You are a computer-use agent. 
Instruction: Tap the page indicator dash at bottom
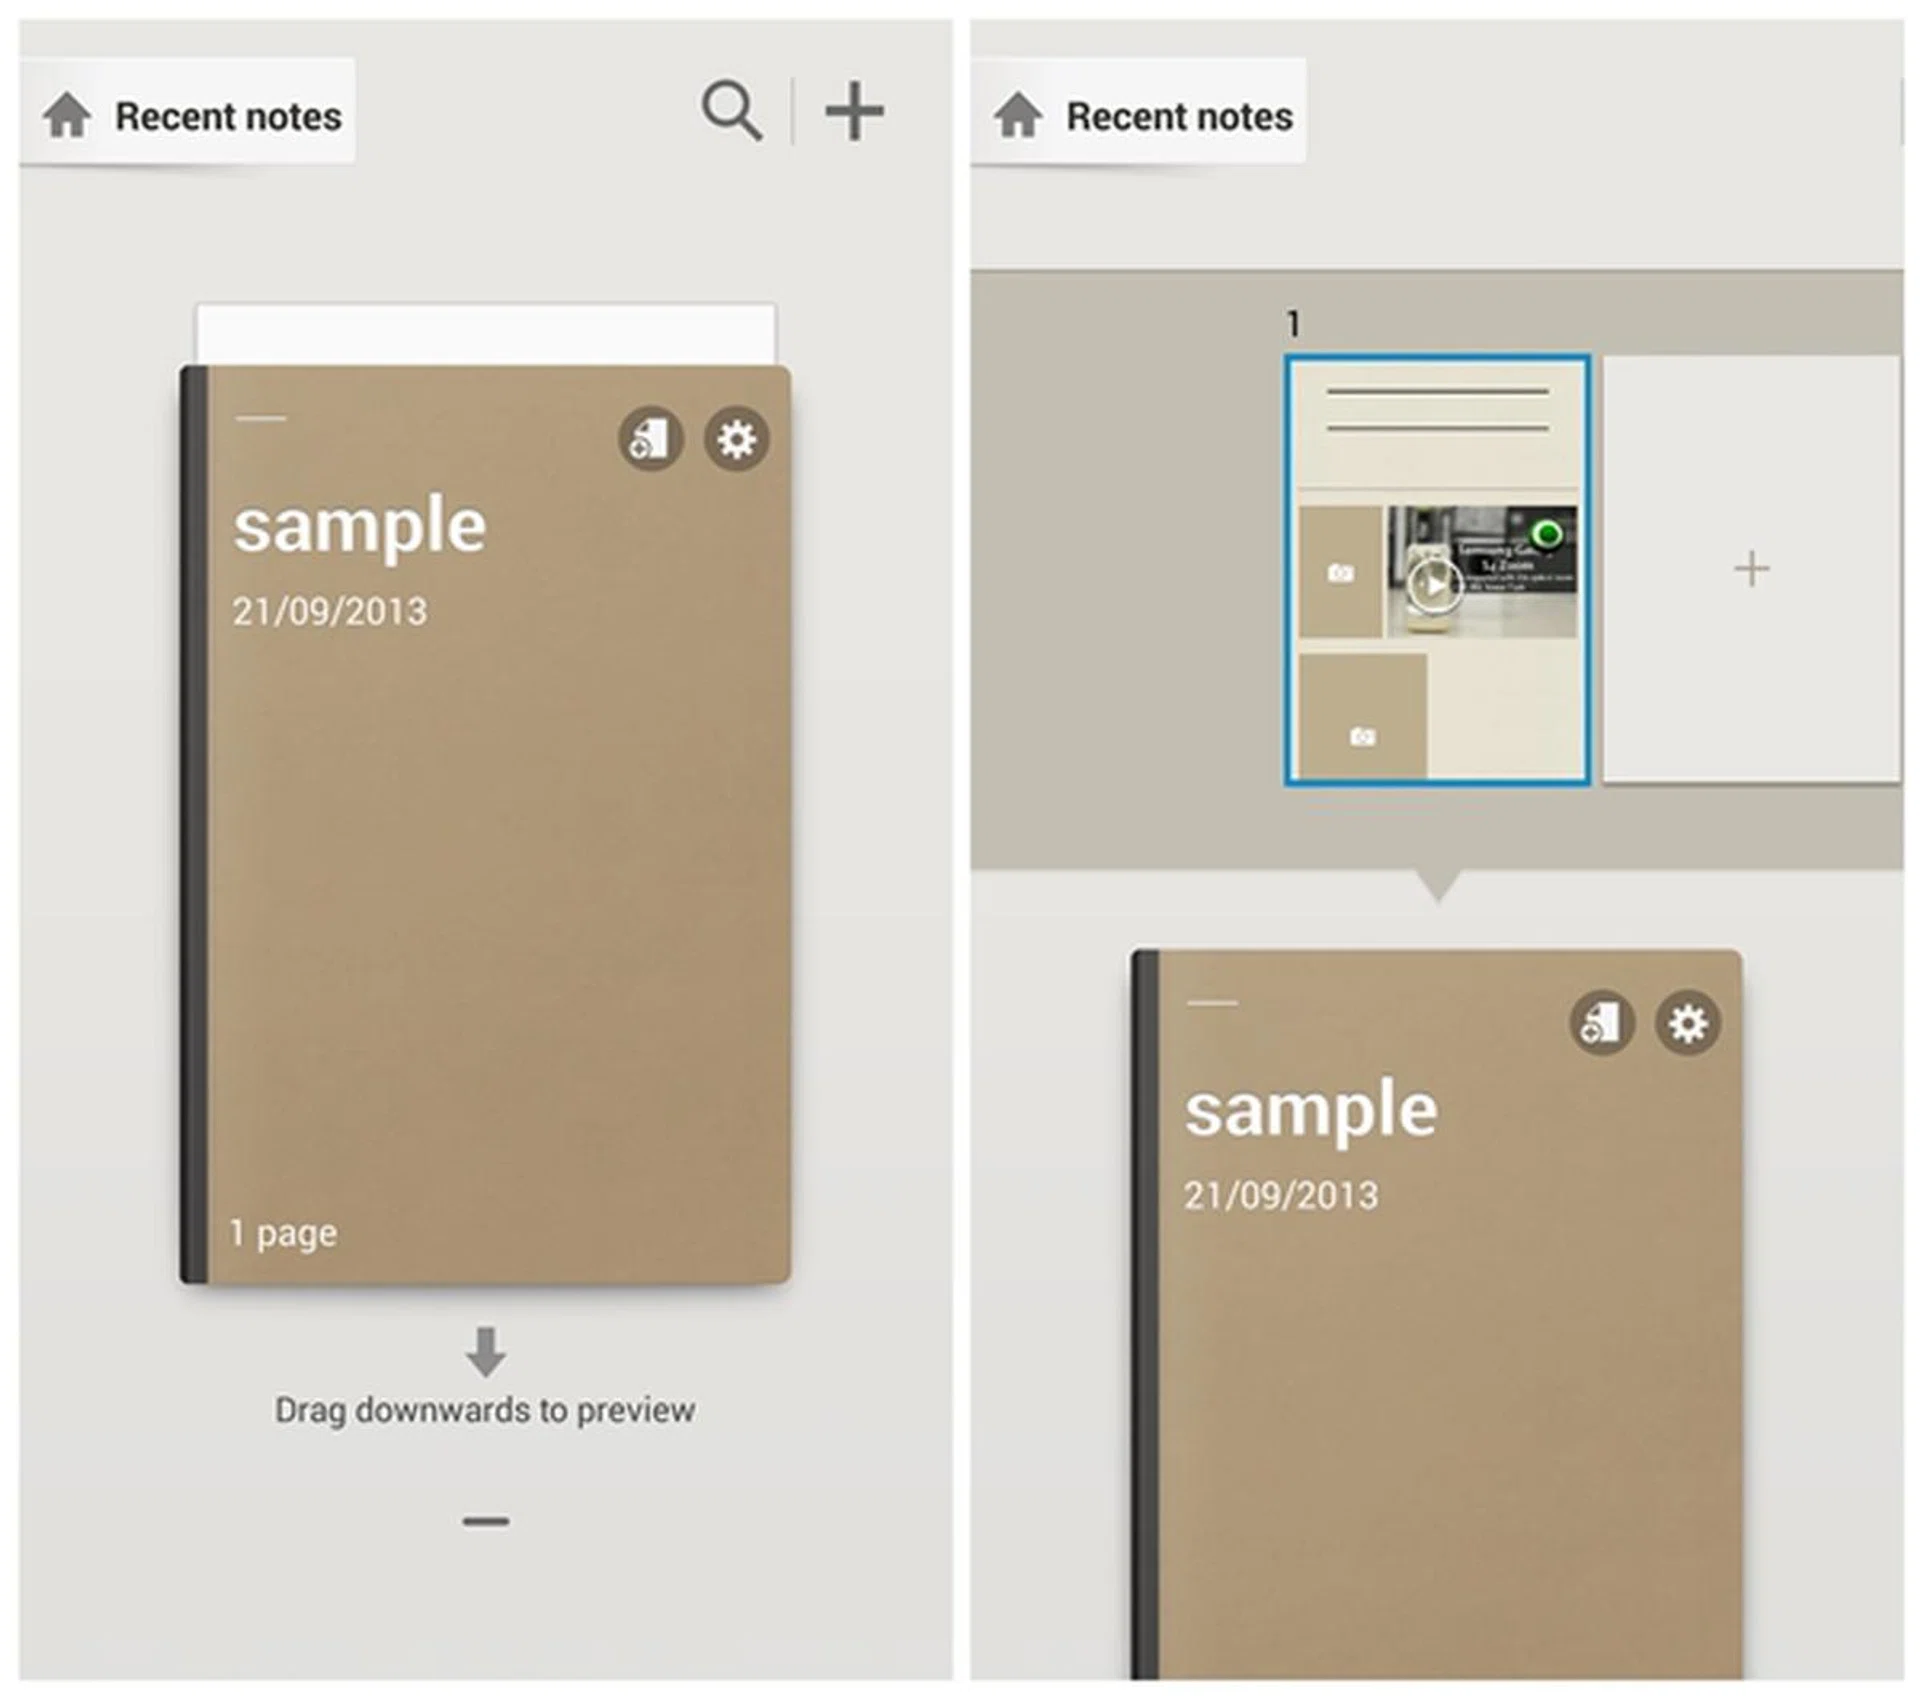tap(486, 1522)
